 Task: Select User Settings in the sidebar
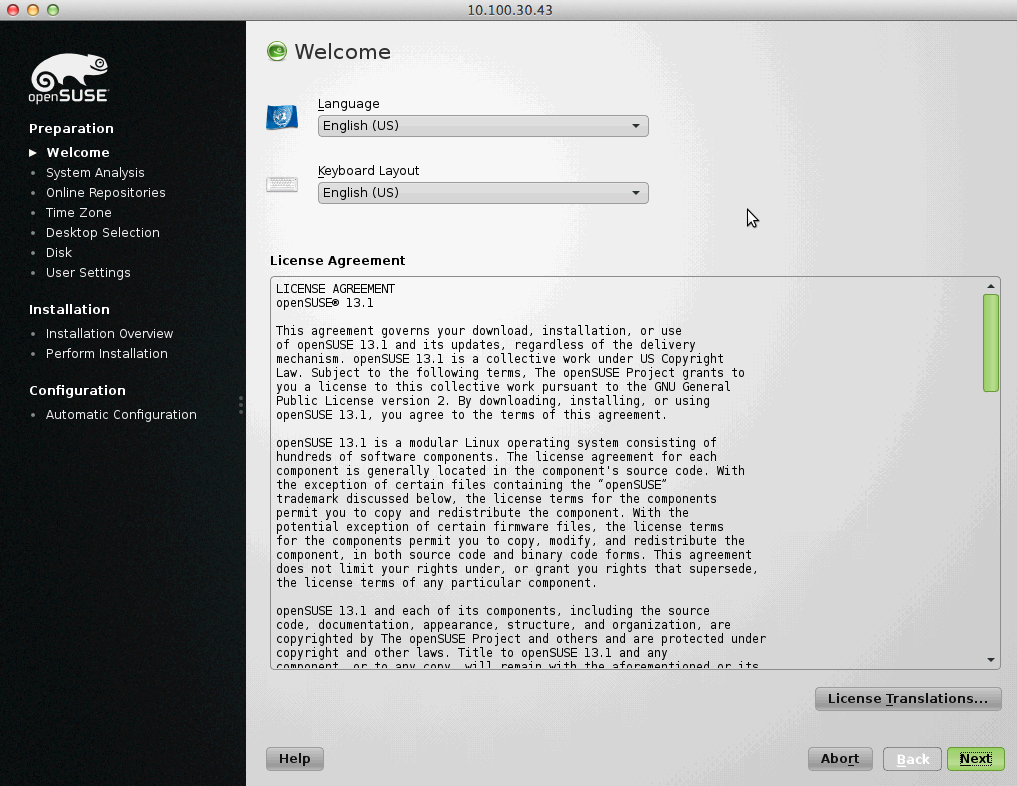88,272
